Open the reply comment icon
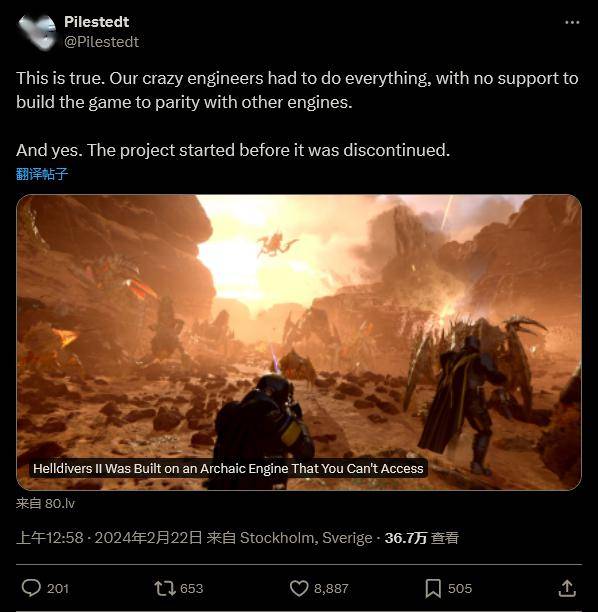This screenshot has width=598, height=612. tap(31, 588)
